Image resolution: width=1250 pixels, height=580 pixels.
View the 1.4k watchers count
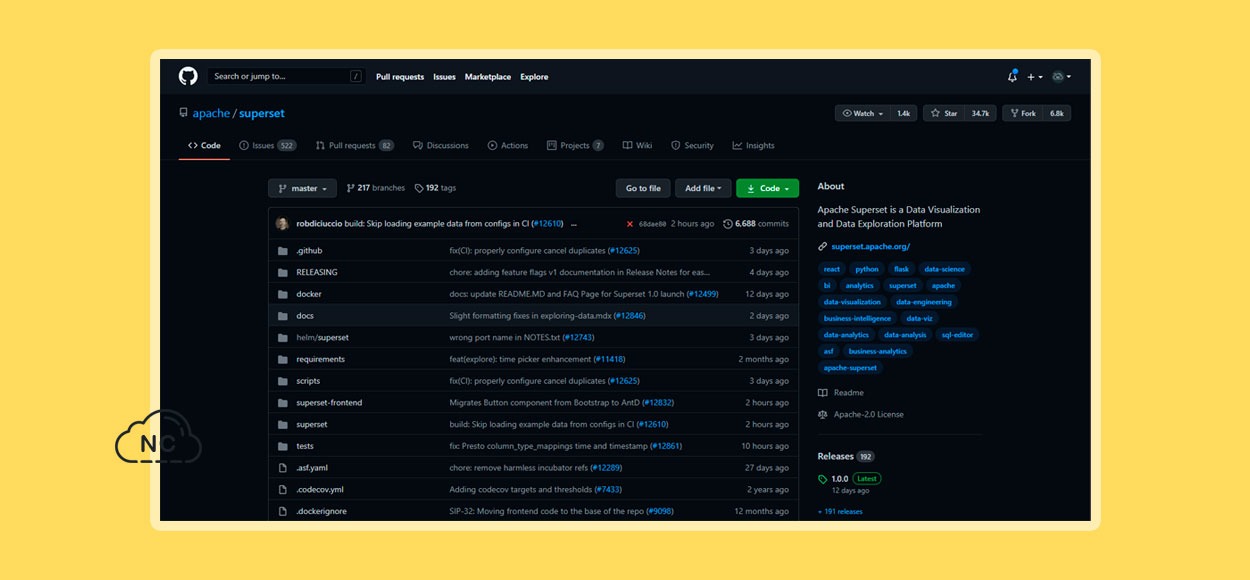coord(903,114)
